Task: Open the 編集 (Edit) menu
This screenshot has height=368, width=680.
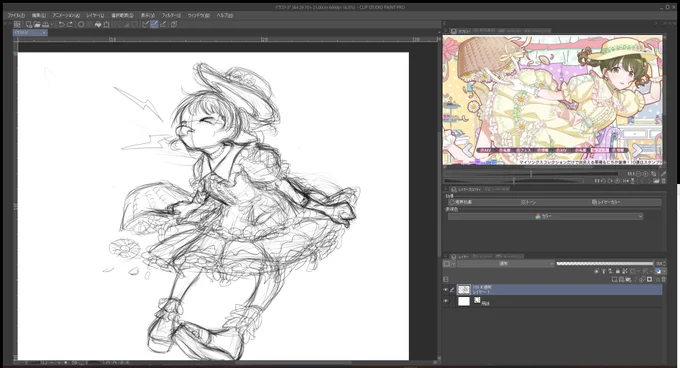Action: click(39, 15)
